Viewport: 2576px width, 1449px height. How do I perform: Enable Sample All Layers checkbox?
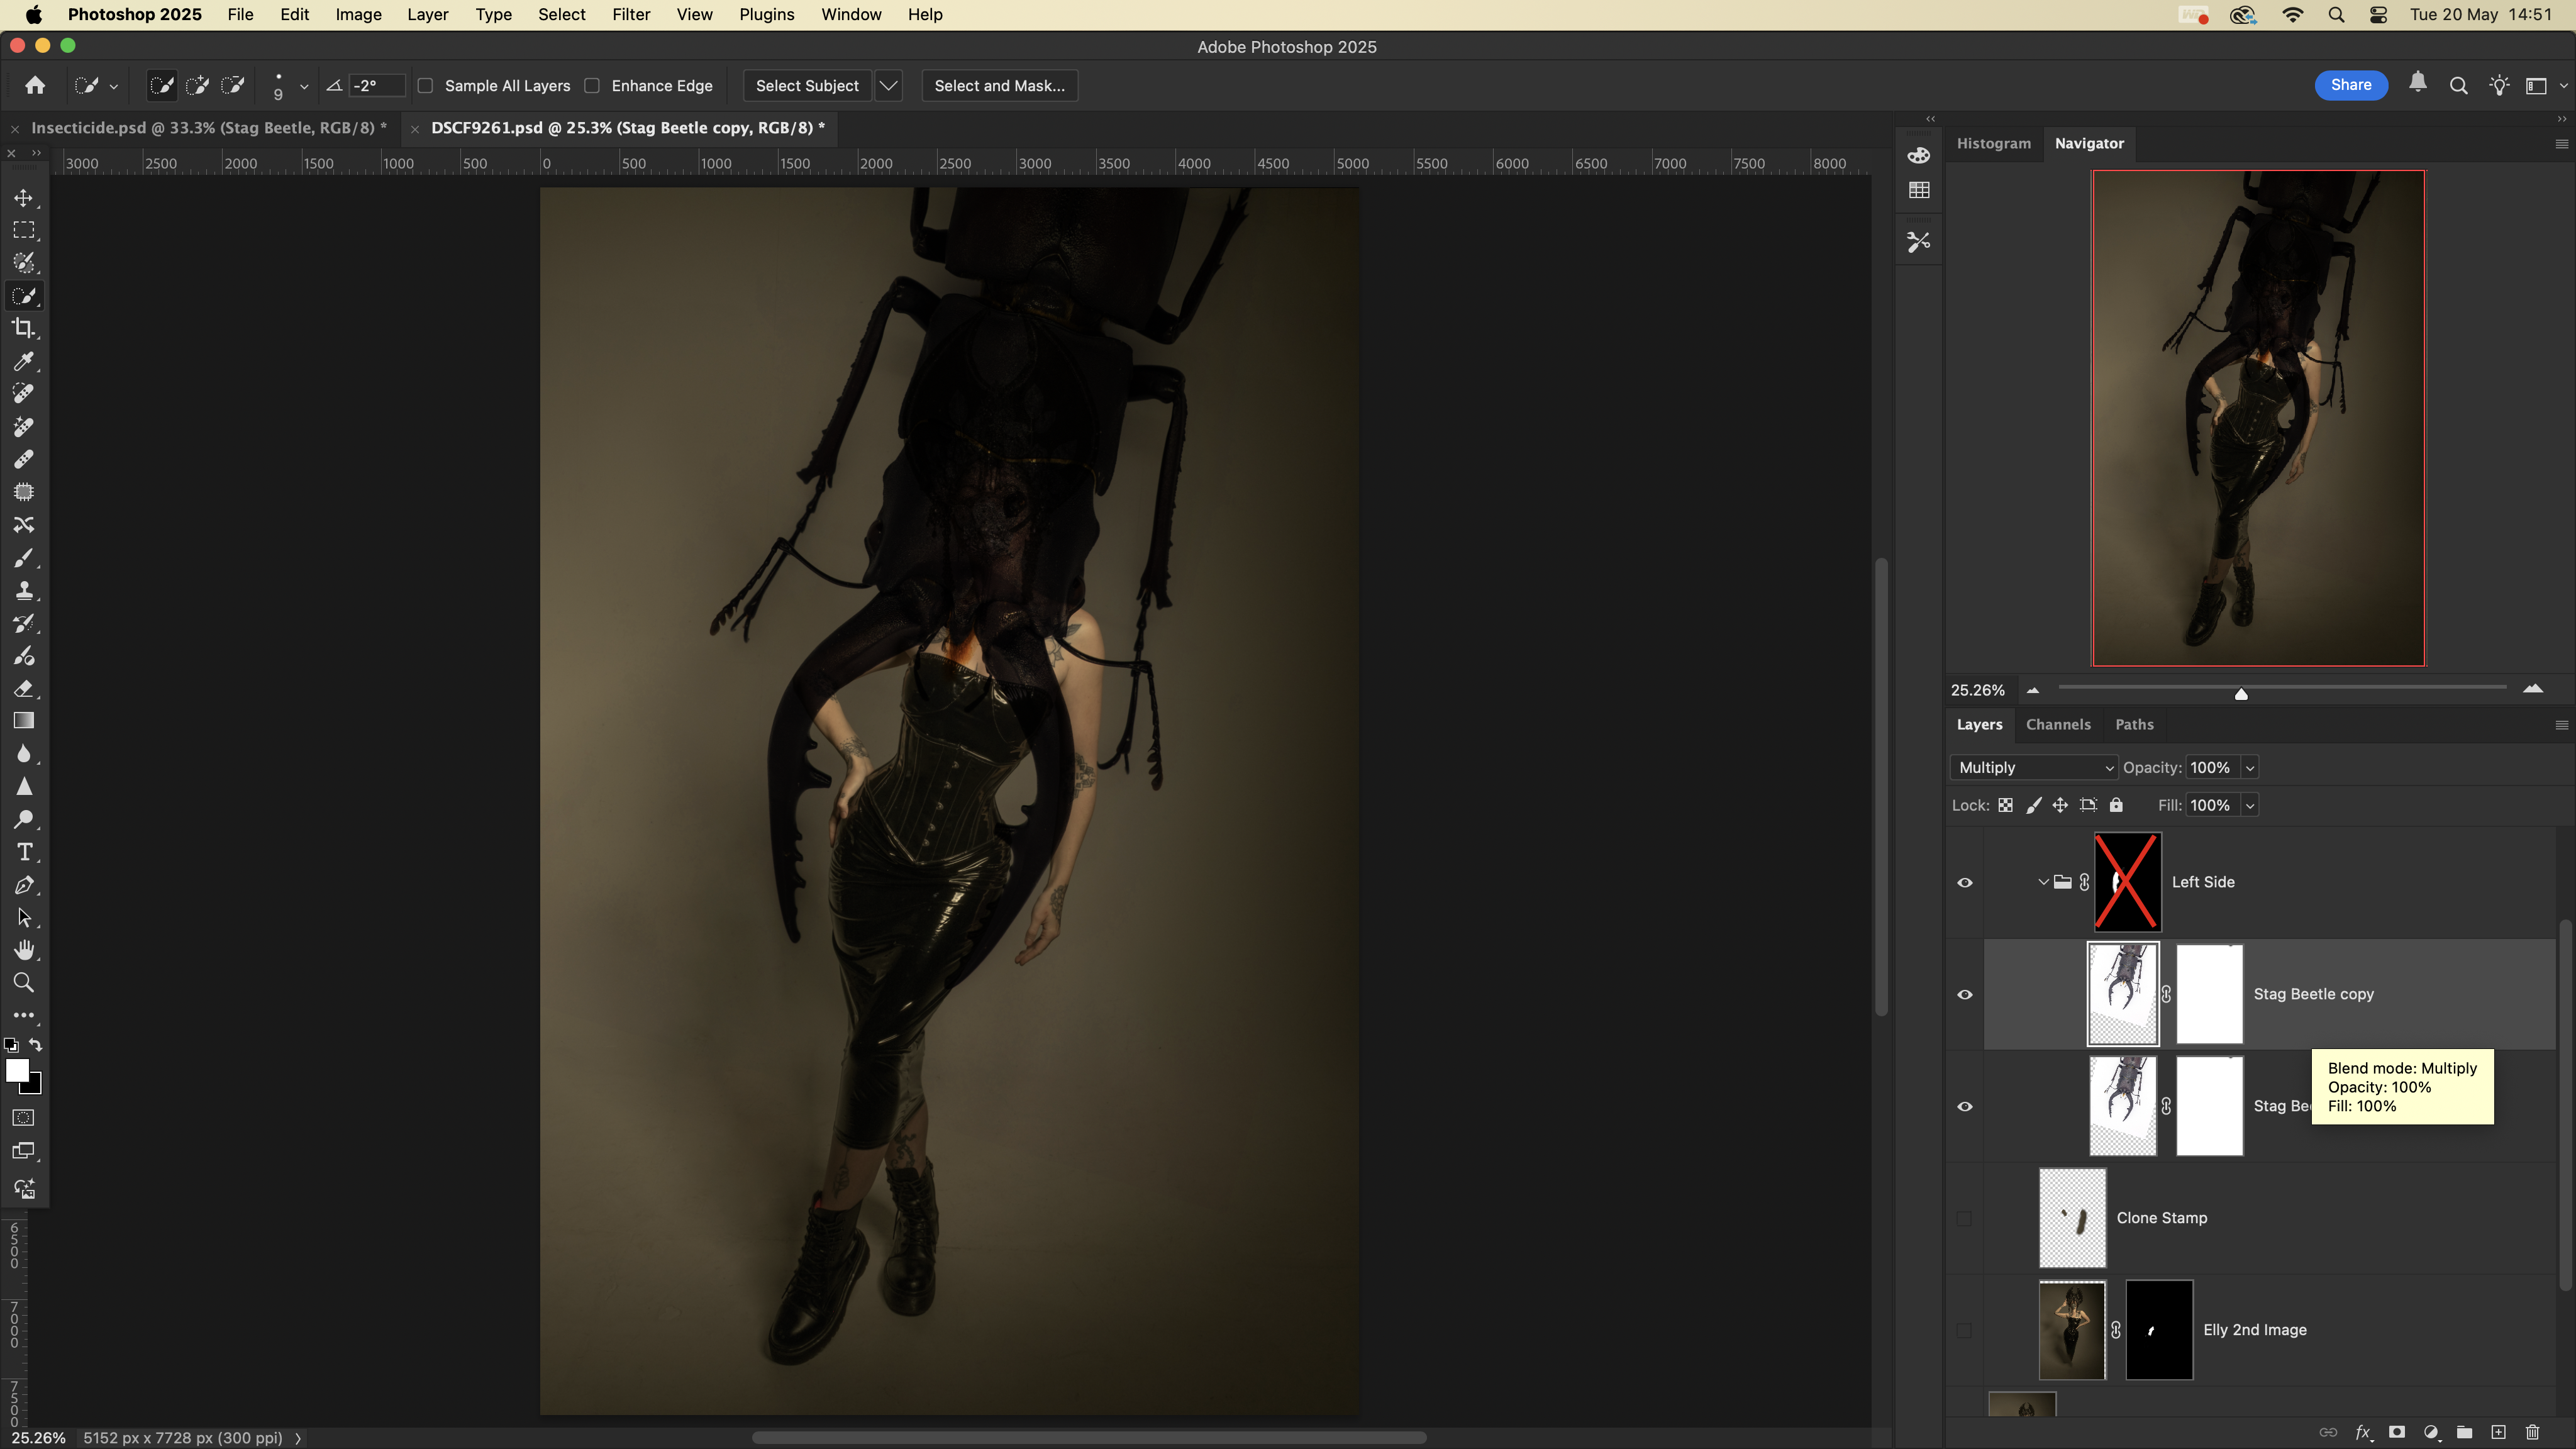coord(426,86)
